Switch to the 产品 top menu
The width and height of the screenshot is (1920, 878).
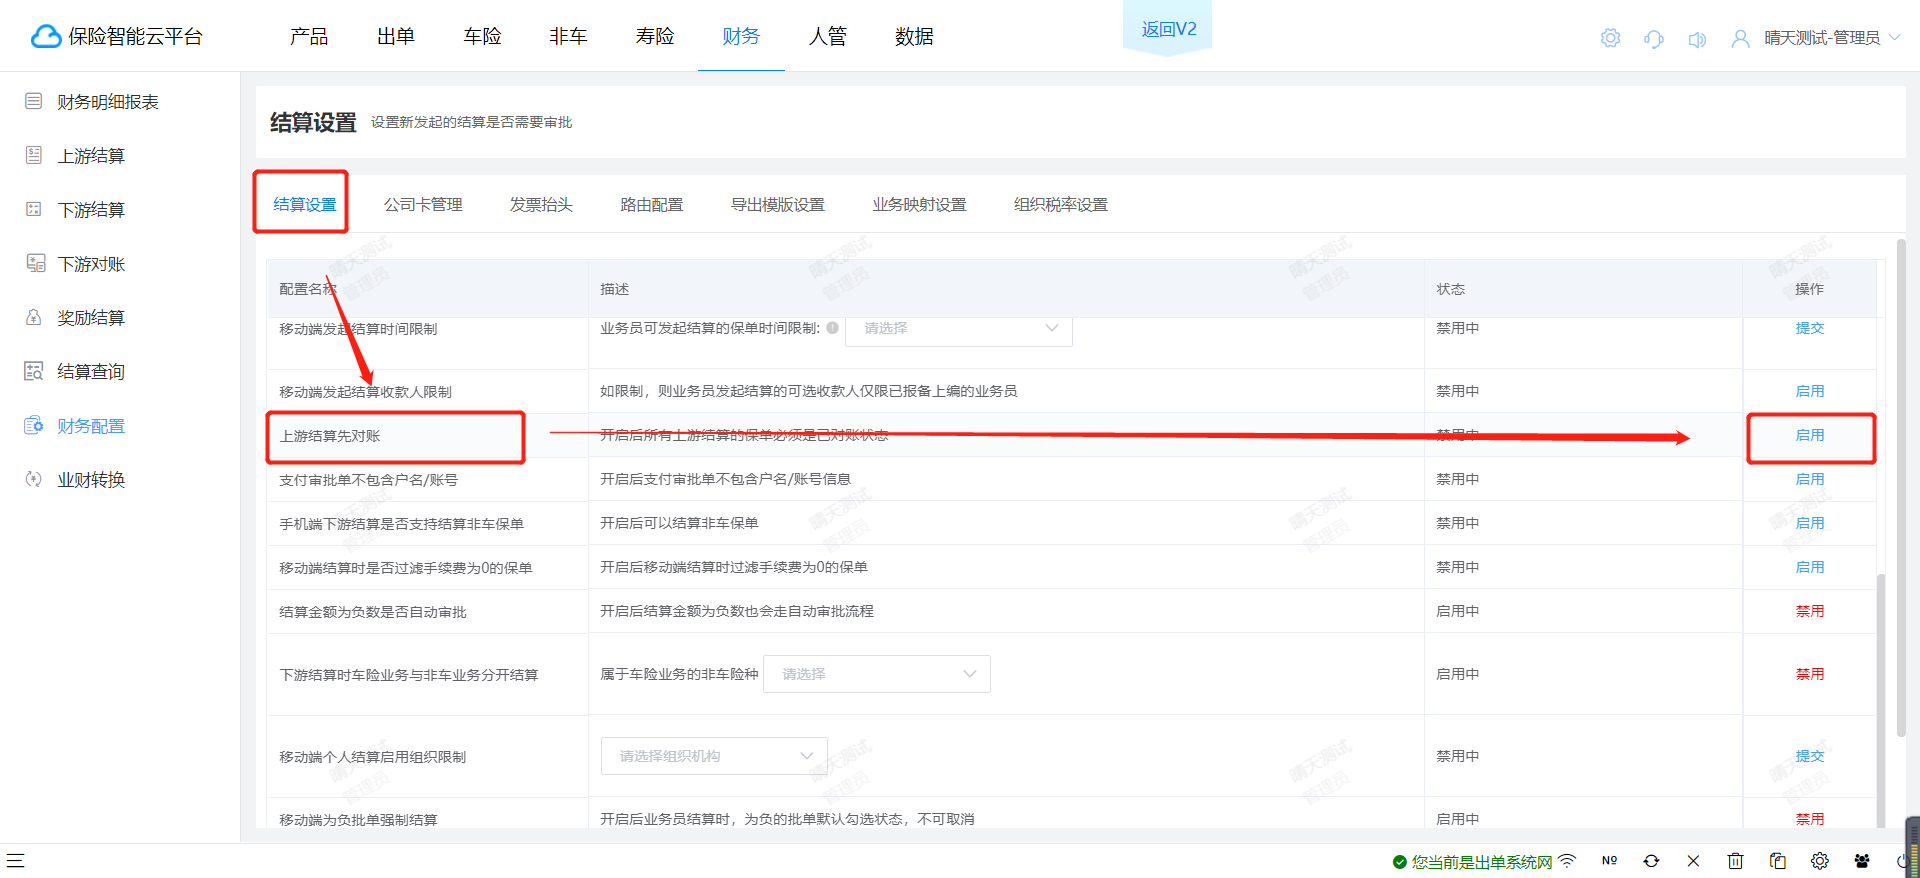click(309, 36)
